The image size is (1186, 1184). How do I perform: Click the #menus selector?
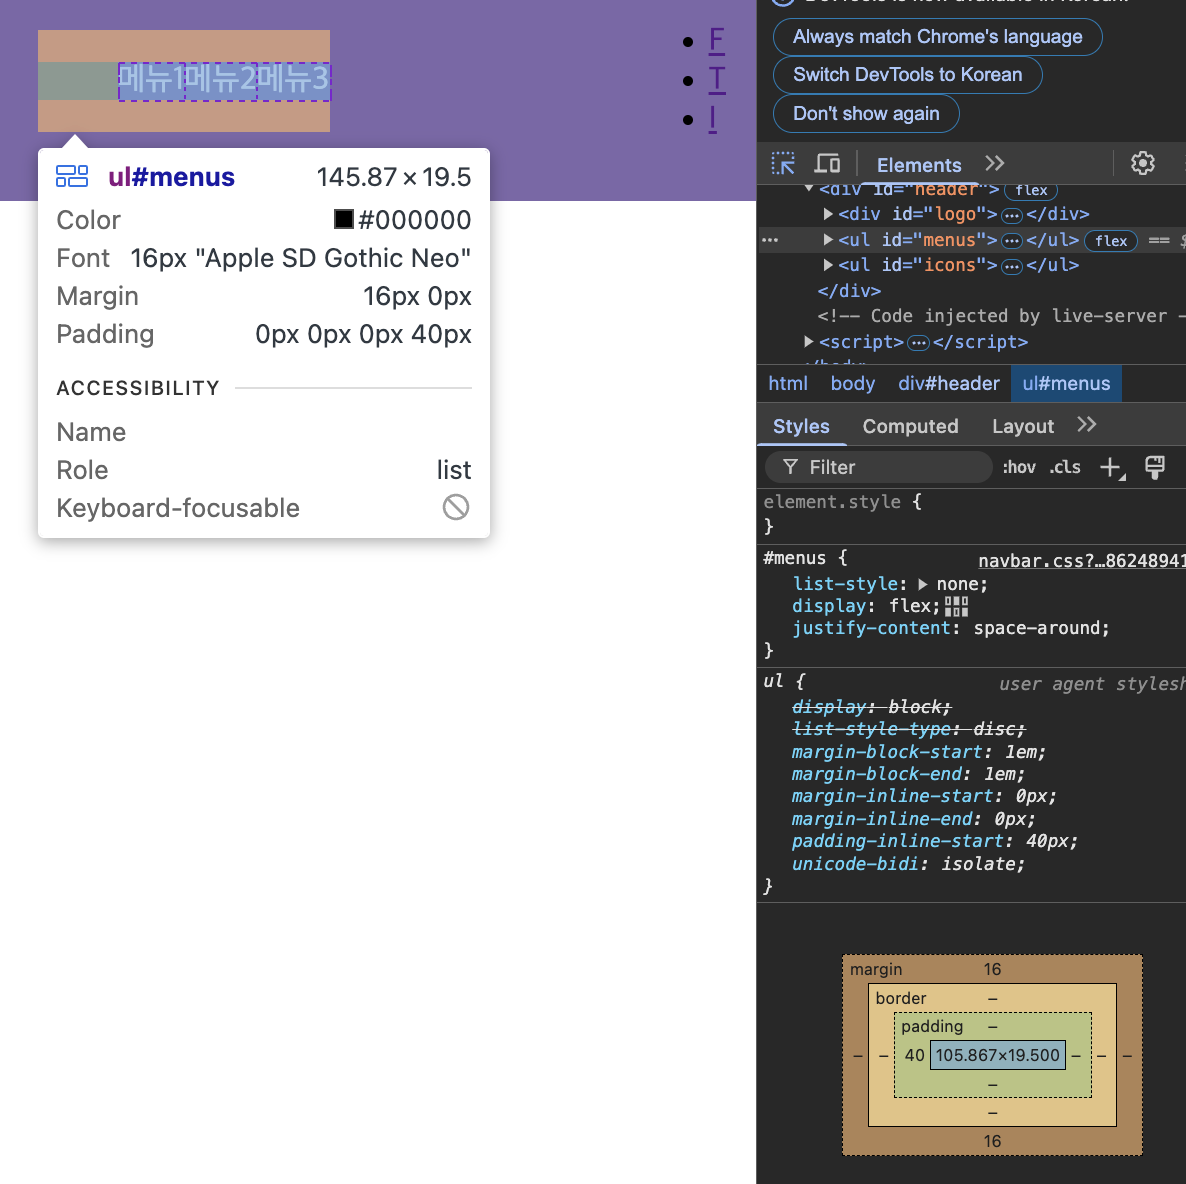[794, 558]
